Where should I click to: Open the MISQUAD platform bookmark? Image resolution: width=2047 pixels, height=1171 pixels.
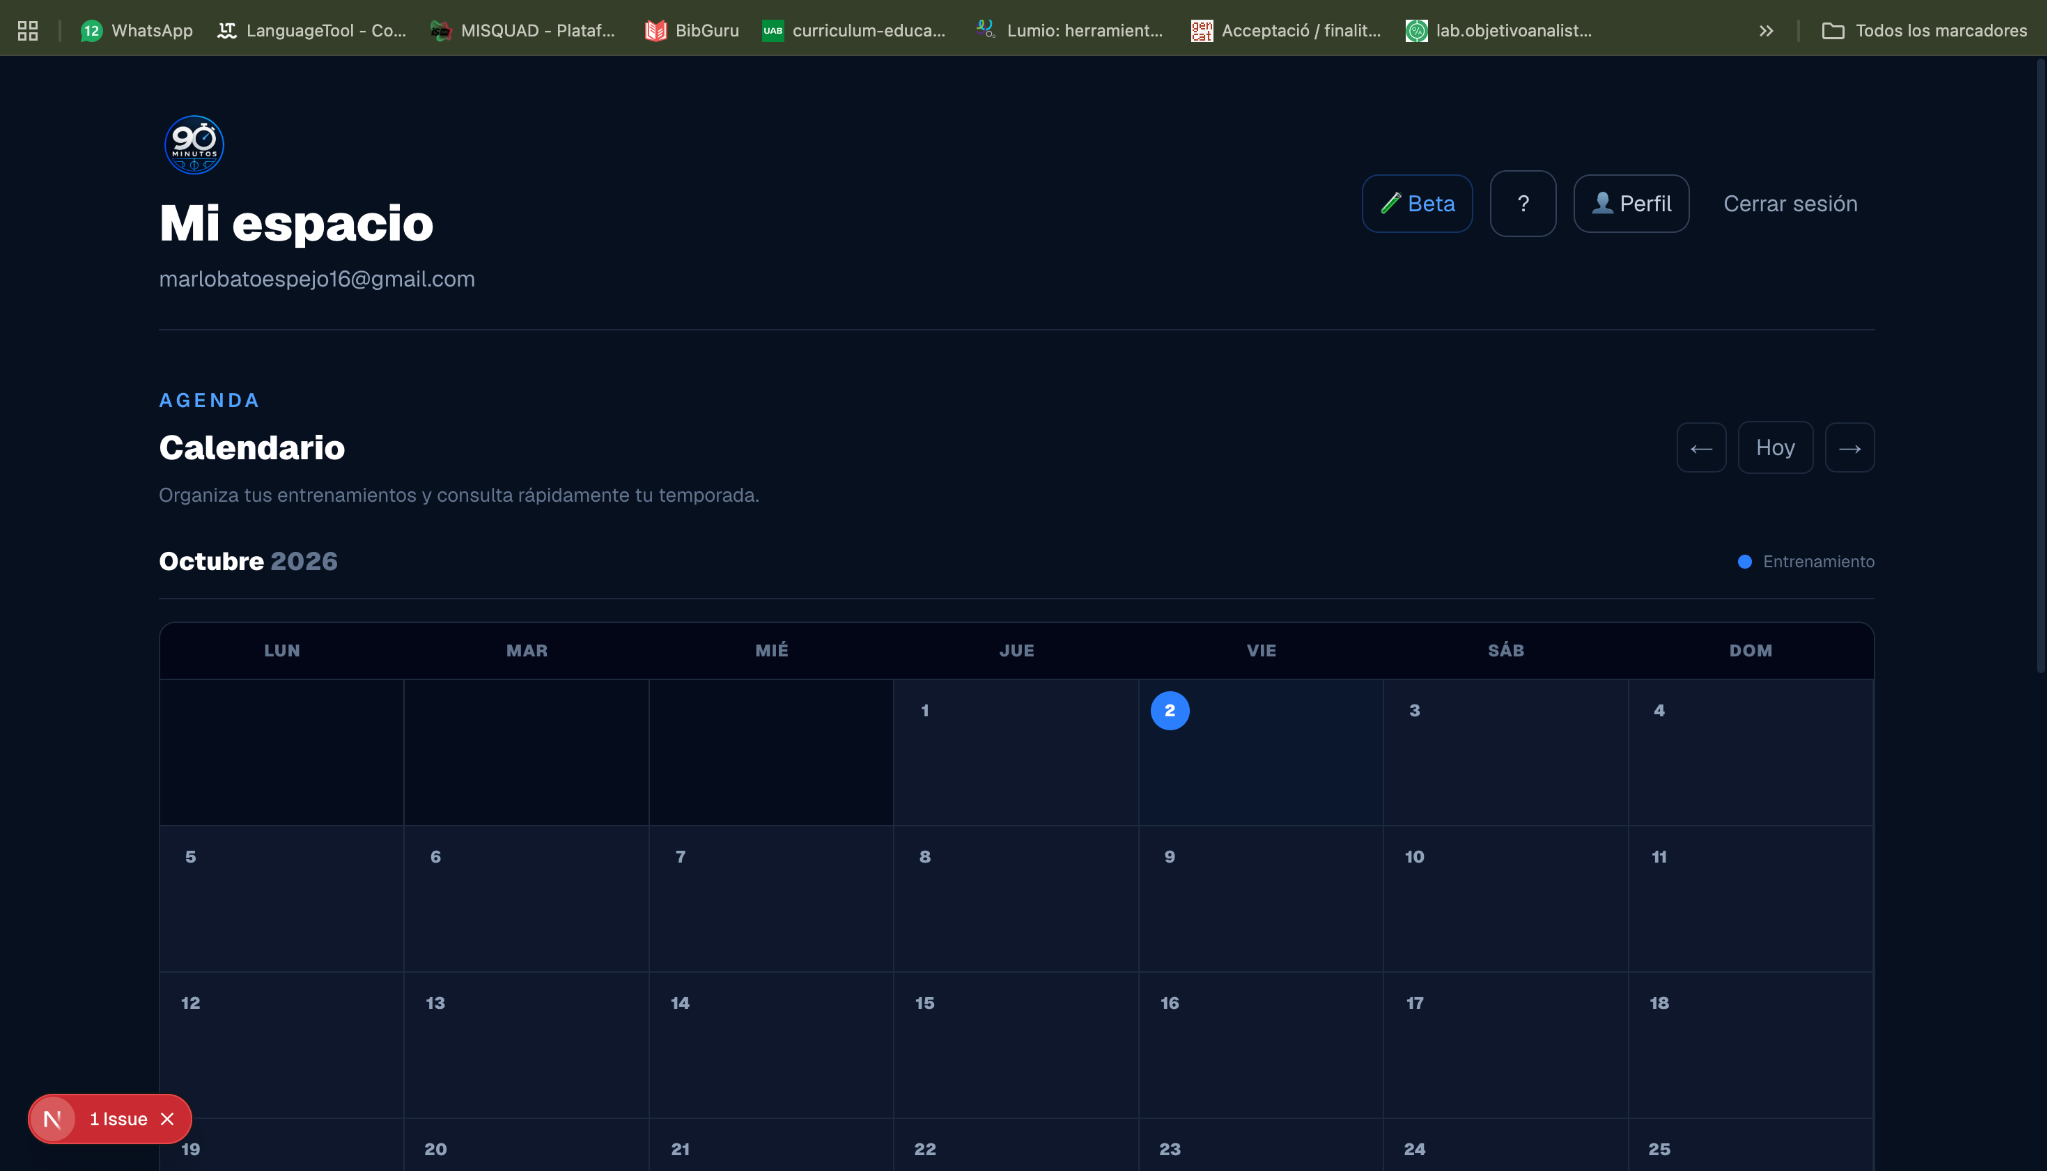523,30
